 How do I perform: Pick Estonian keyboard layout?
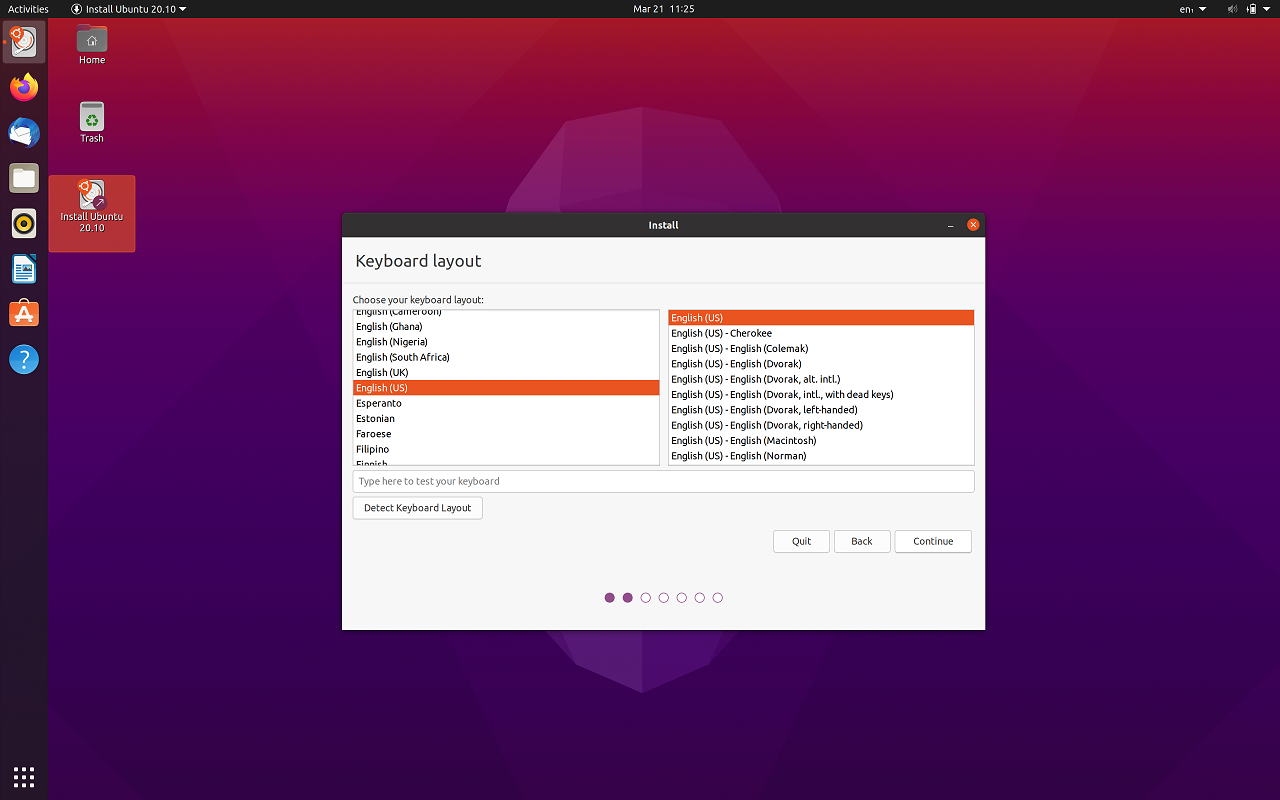pyautogui.click(x=506, y=418)
